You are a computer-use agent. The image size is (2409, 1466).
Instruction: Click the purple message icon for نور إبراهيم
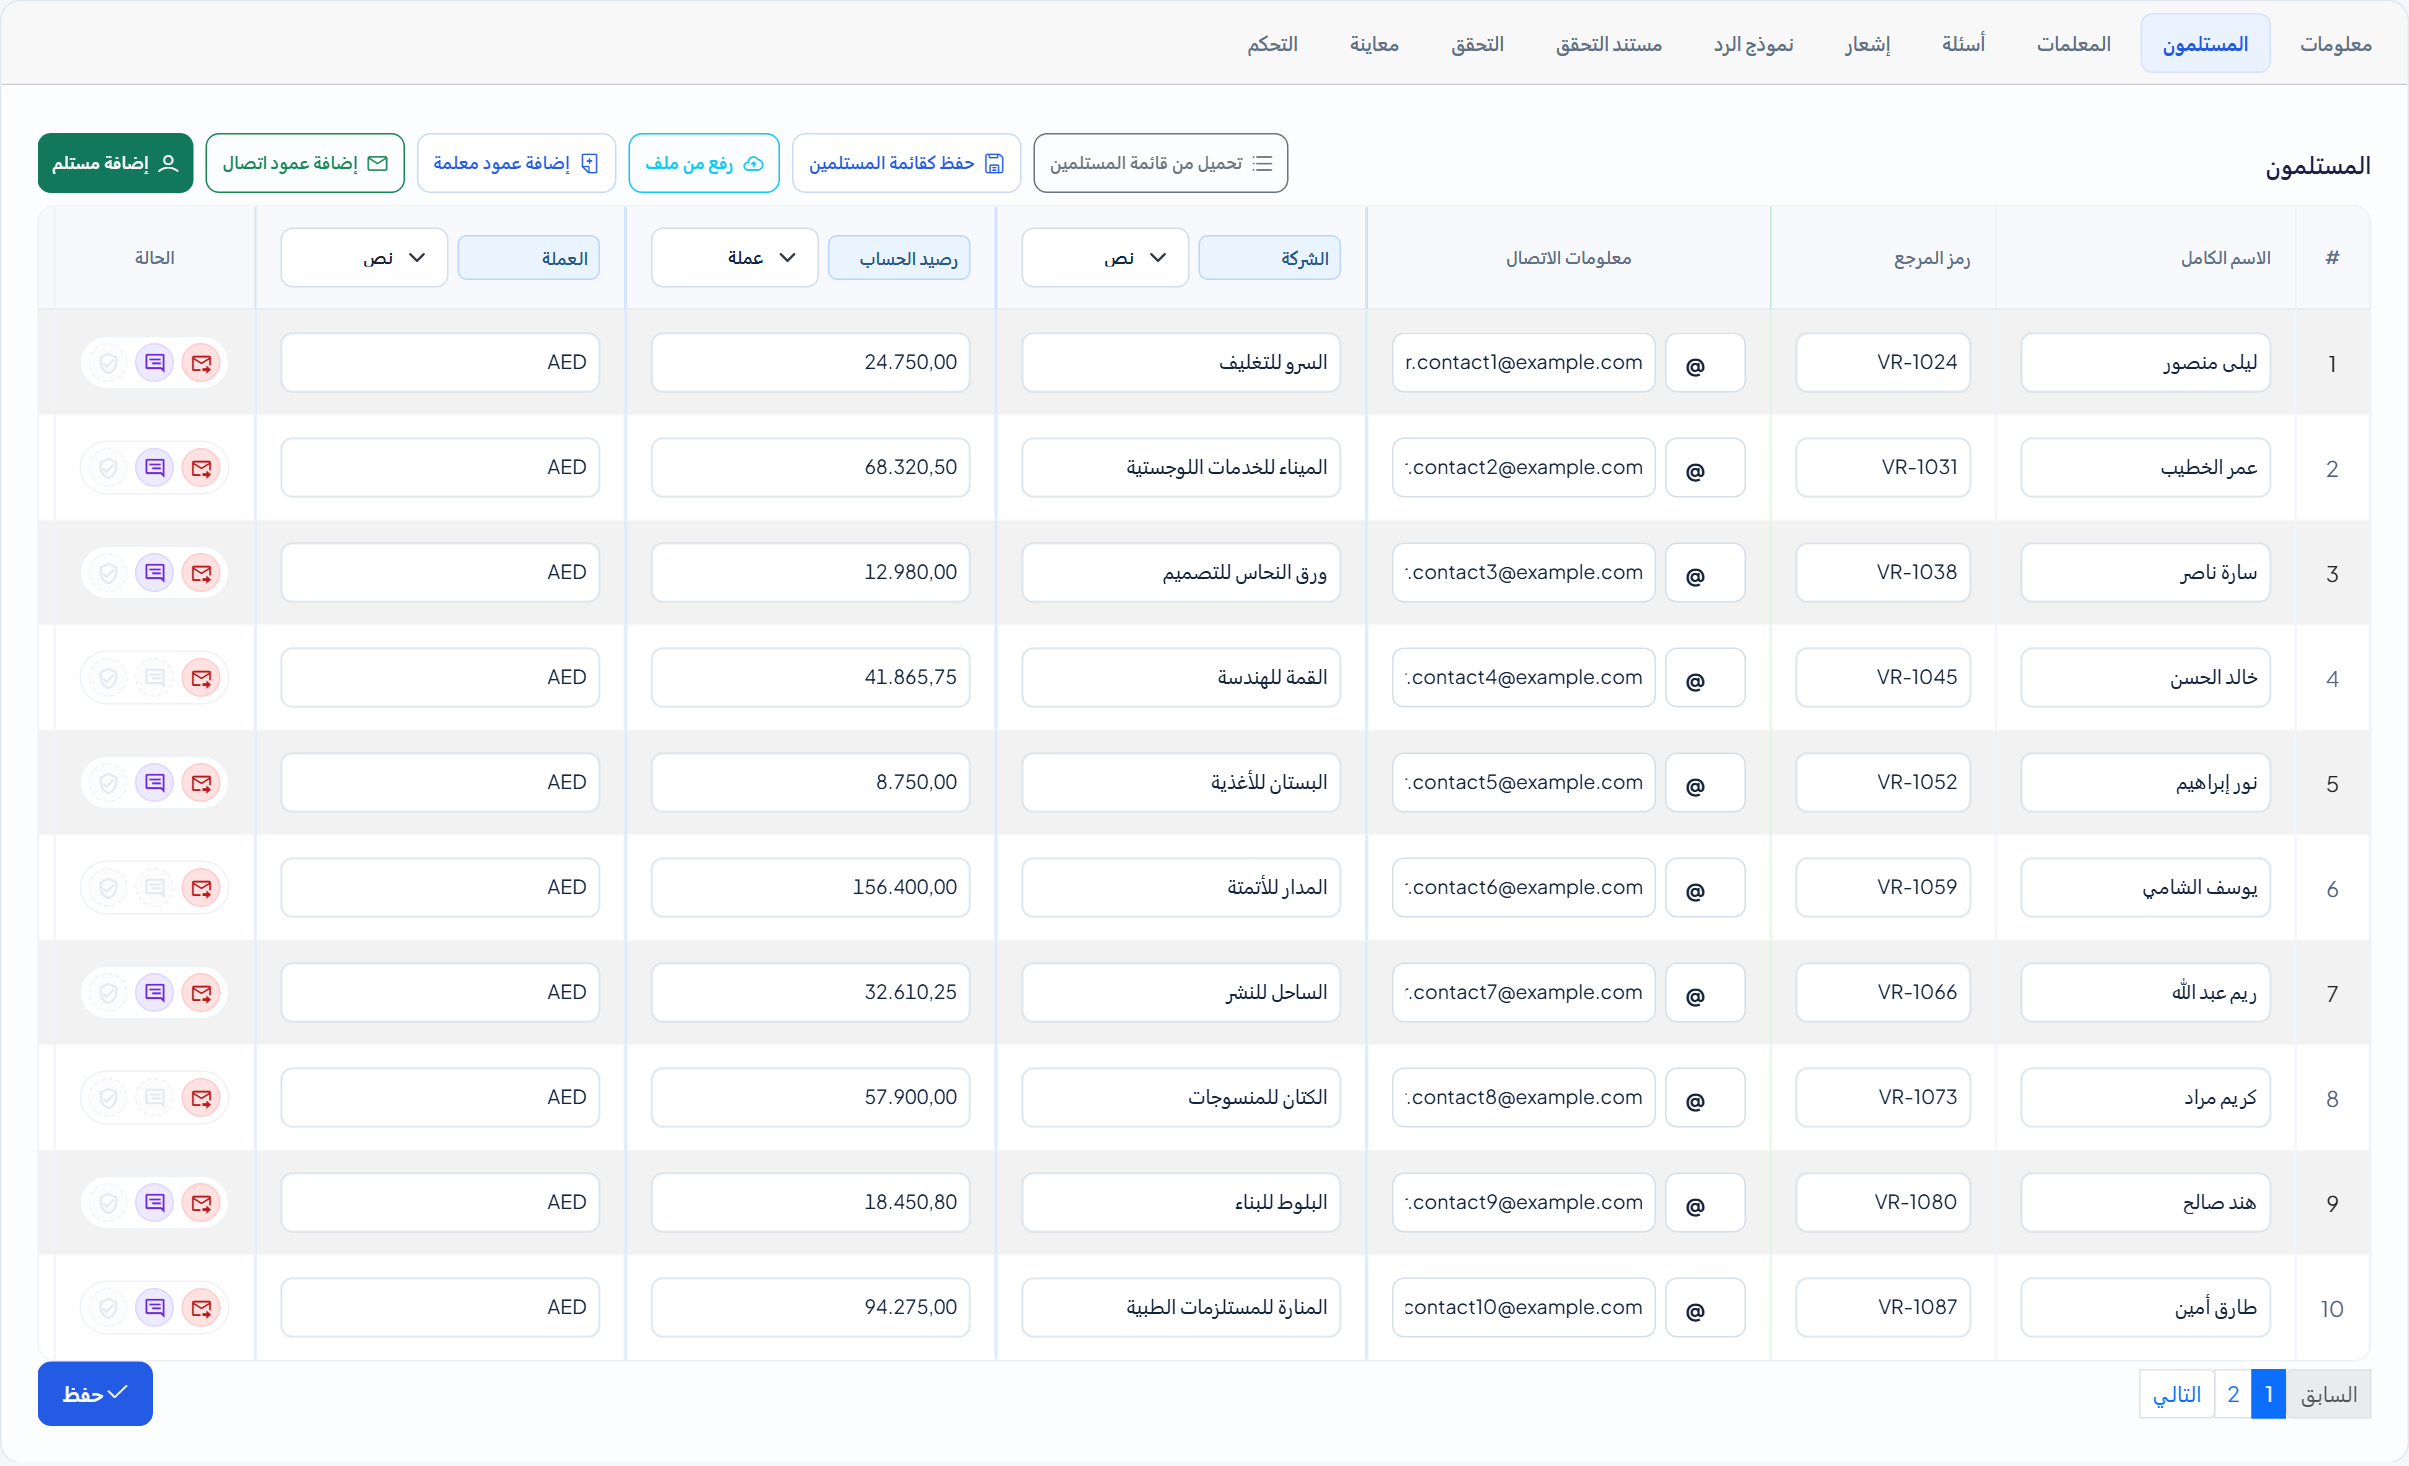[155, 783]
